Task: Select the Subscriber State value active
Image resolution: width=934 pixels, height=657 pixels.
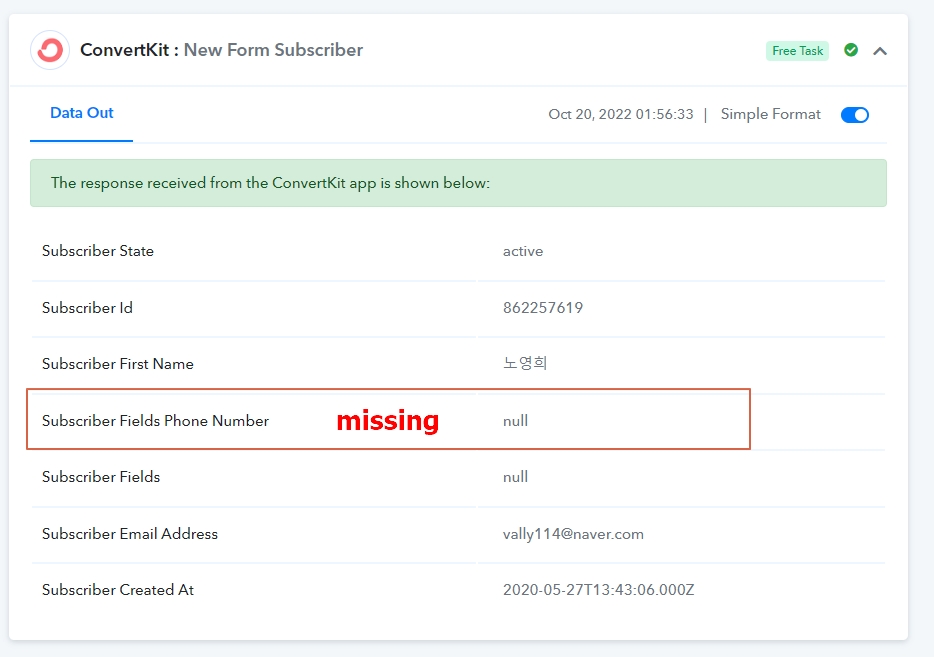Action: coord(523,251)
